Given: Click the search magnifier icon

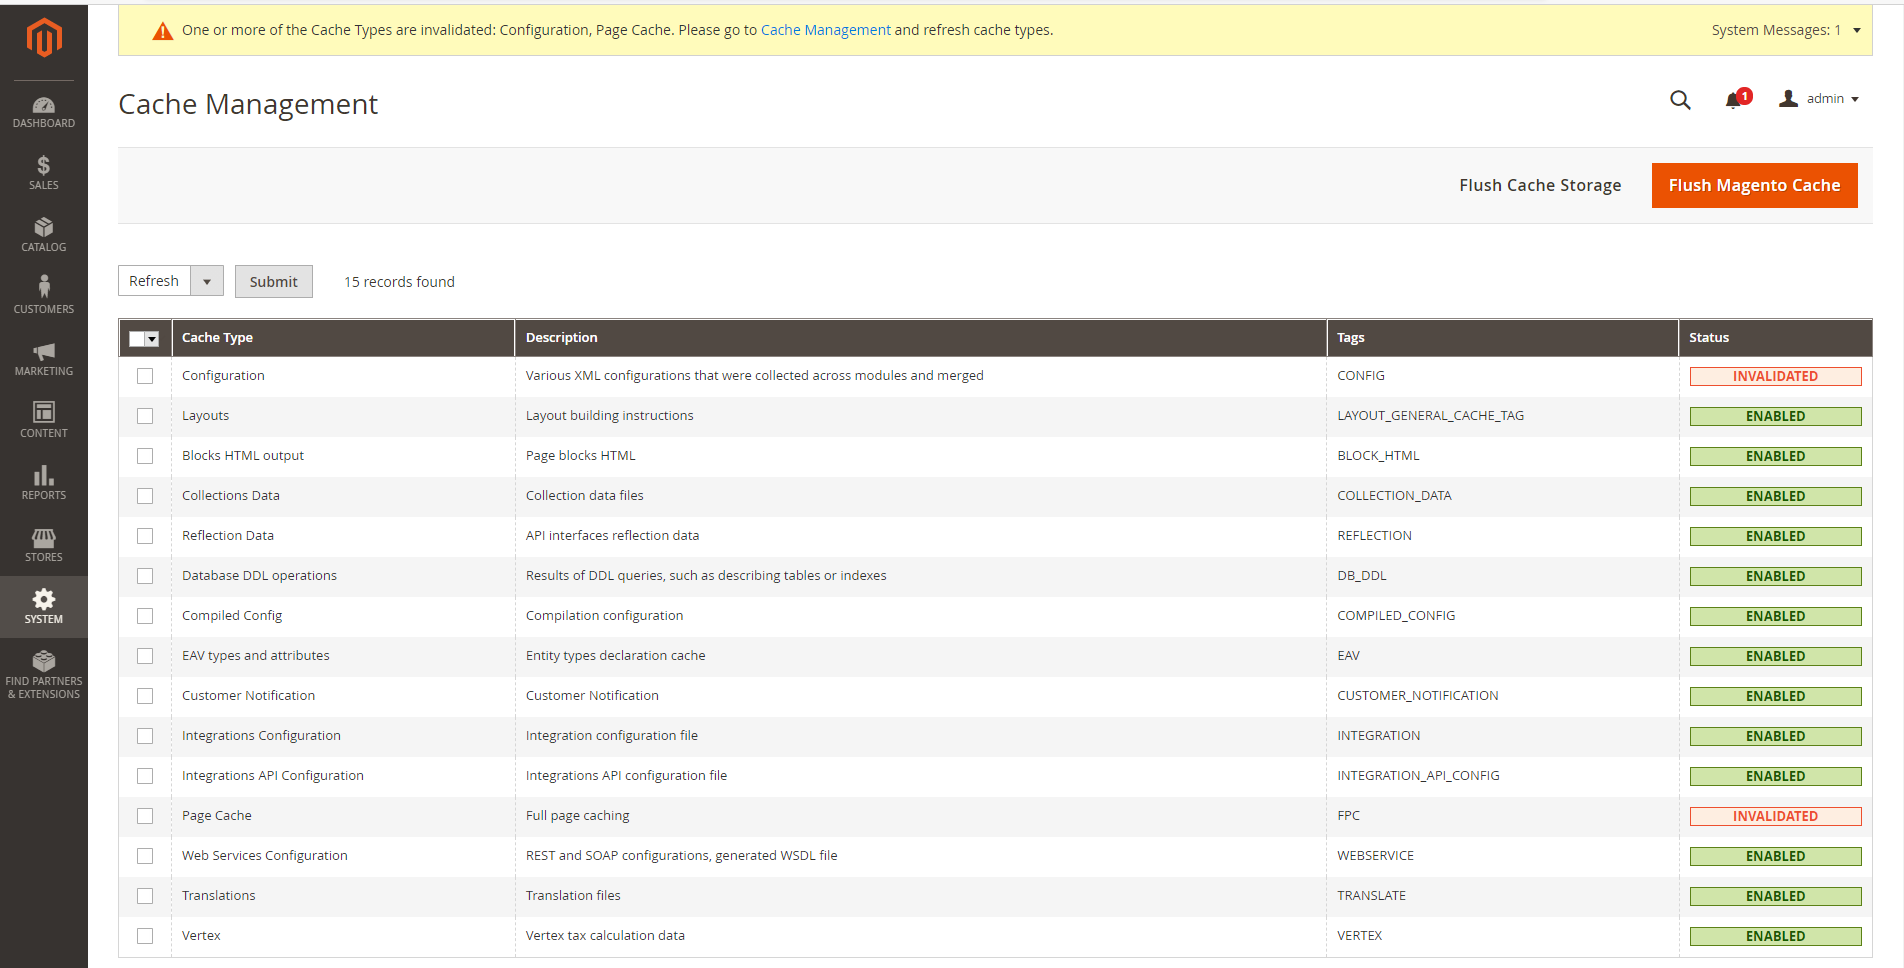Looking at the screenshot, I should click(x=1680, y=100).
